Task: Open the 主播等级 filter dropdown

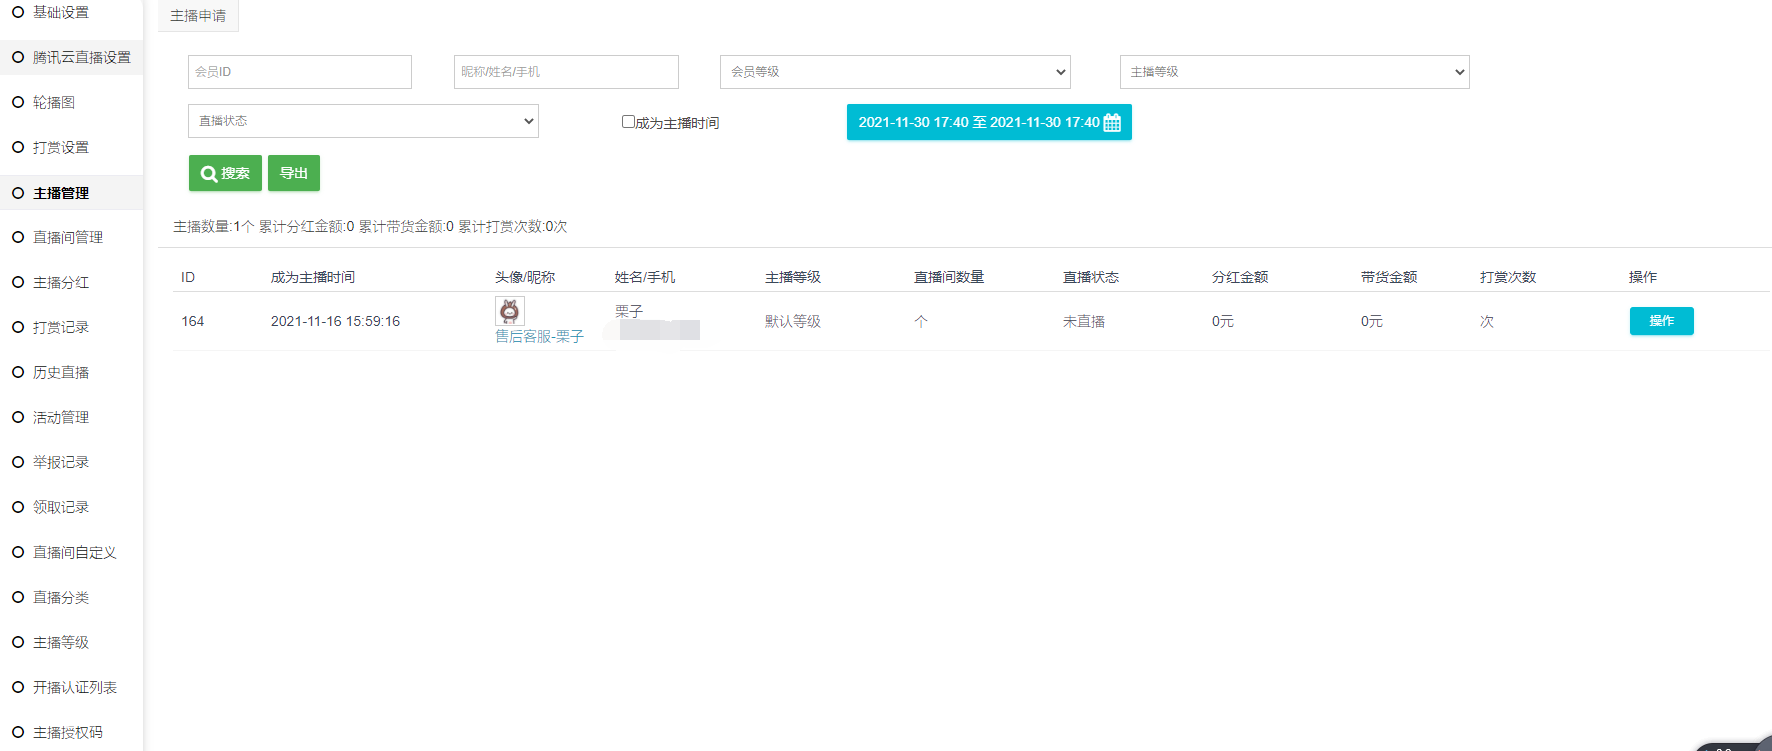Action: click(1293, 72)
